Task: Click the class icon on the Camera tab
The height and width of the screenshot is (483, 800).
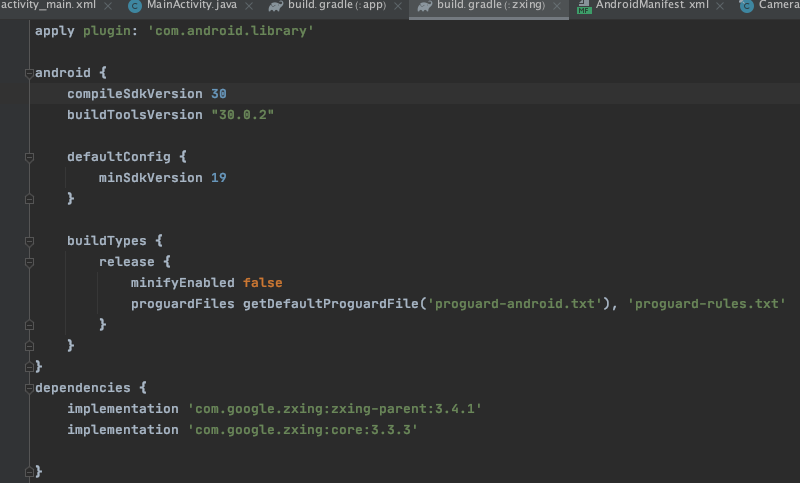Action: click(746, 6)
